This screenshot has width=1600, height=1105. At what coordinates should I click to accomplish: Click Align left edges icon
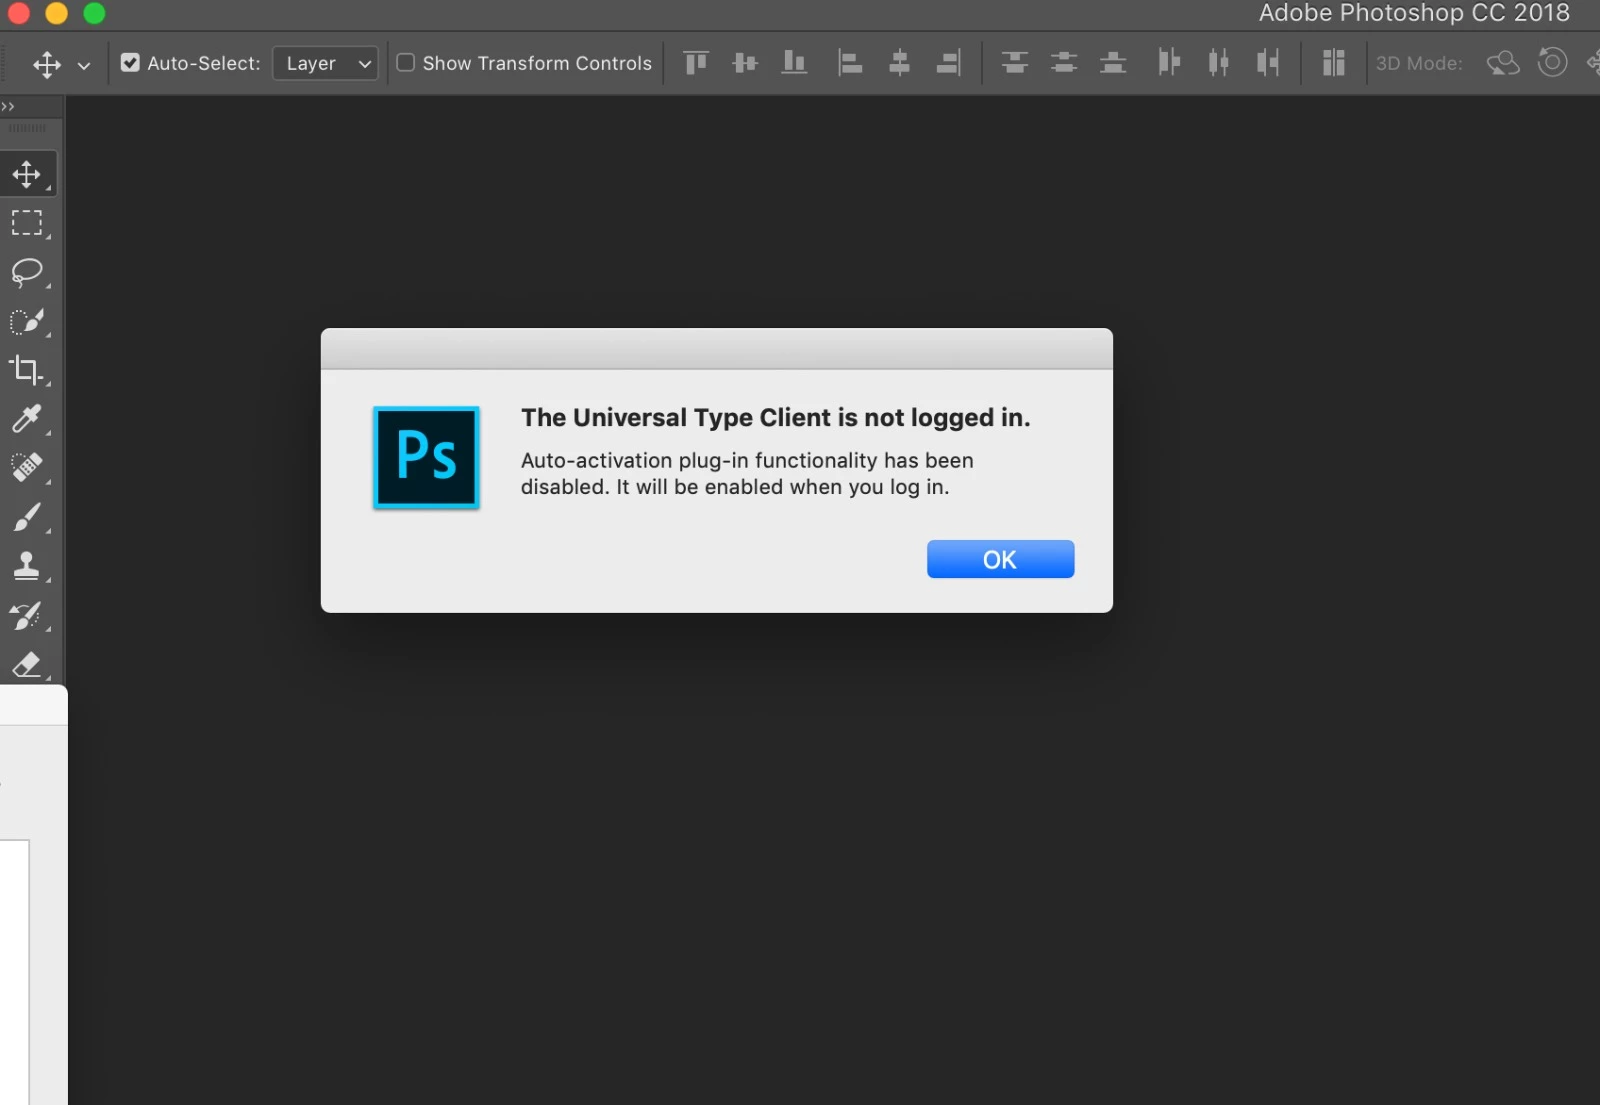click(850, 63)
